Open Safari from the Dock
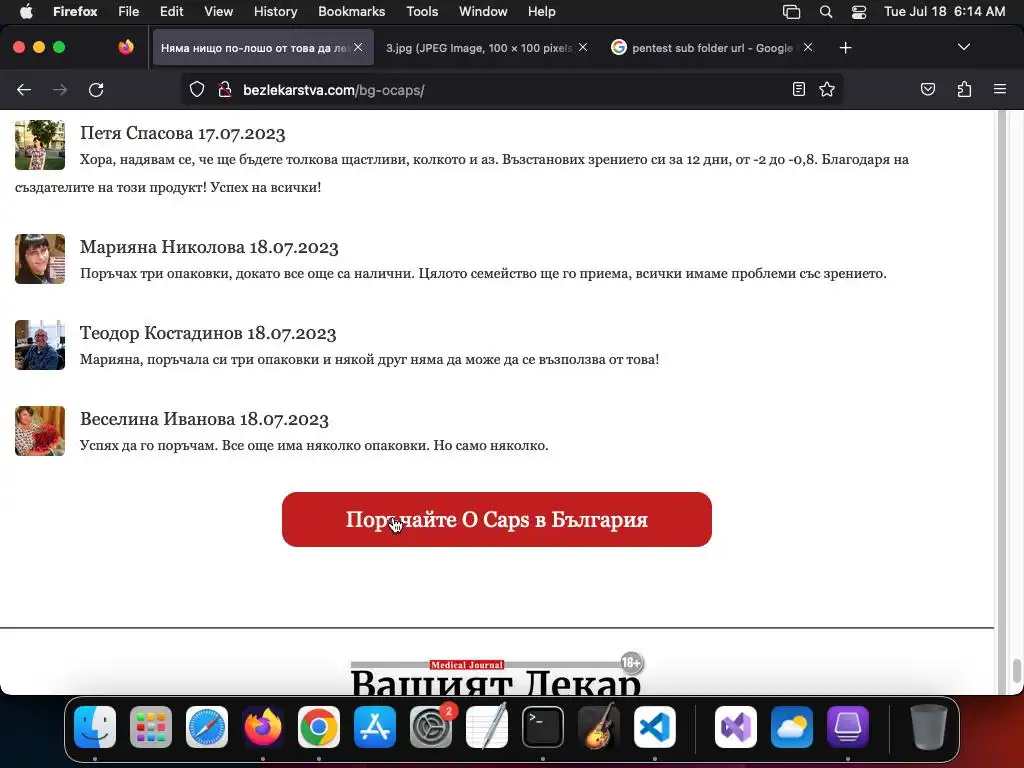Image resolution: width=1024 pixels, height=768 pixels. point(207,727)
